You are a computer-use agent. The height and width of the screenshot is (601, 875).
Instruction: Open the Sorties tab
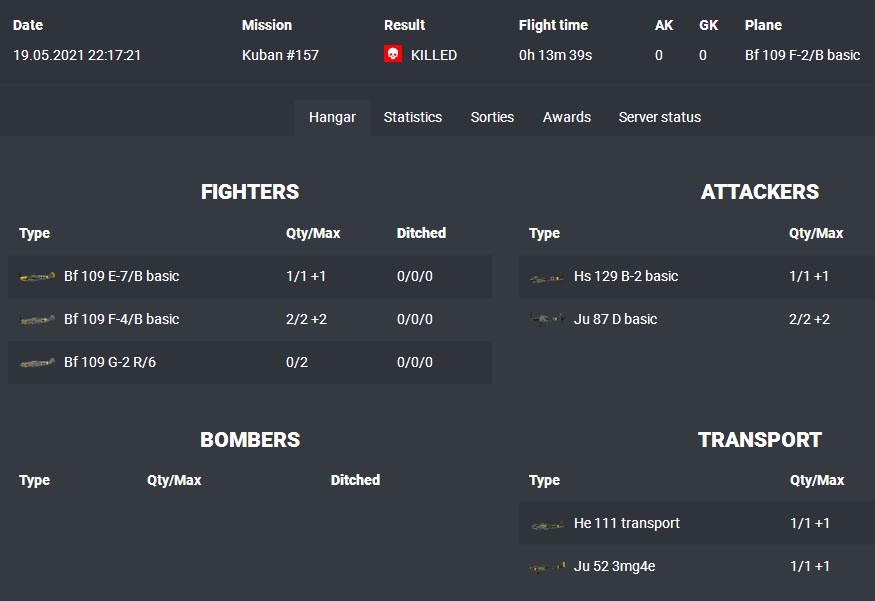coord(492,117)
